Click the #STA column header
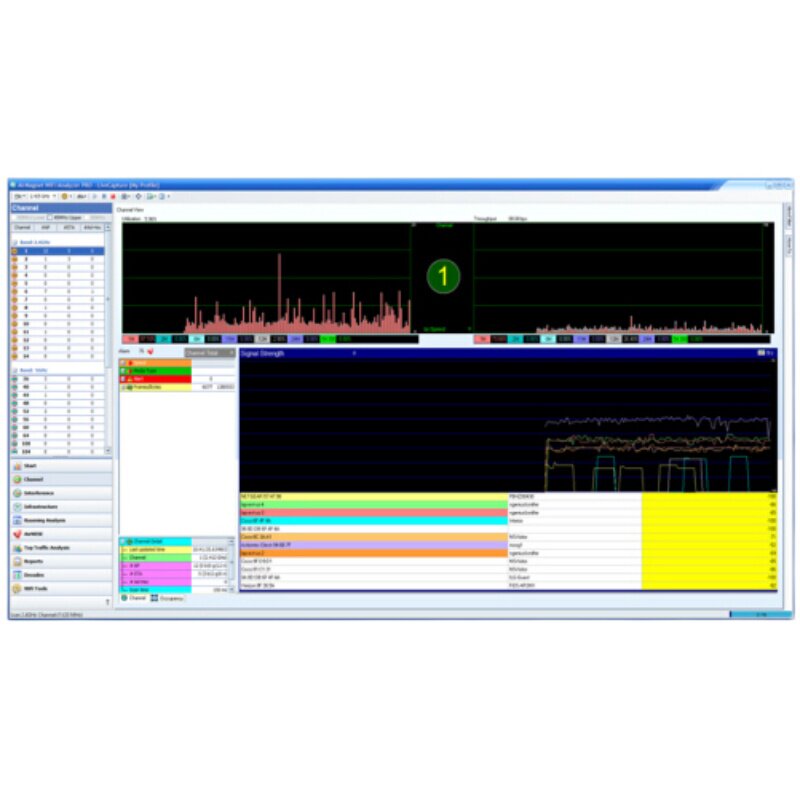 pos(69,228)
